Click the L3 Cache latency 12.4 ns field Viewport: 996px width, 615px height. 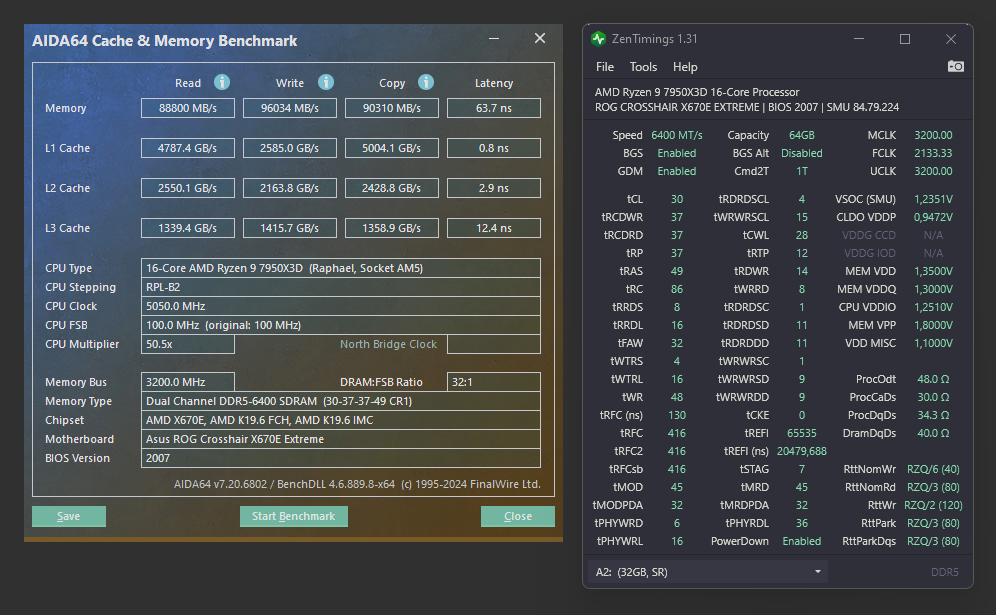tap(494, 228)
